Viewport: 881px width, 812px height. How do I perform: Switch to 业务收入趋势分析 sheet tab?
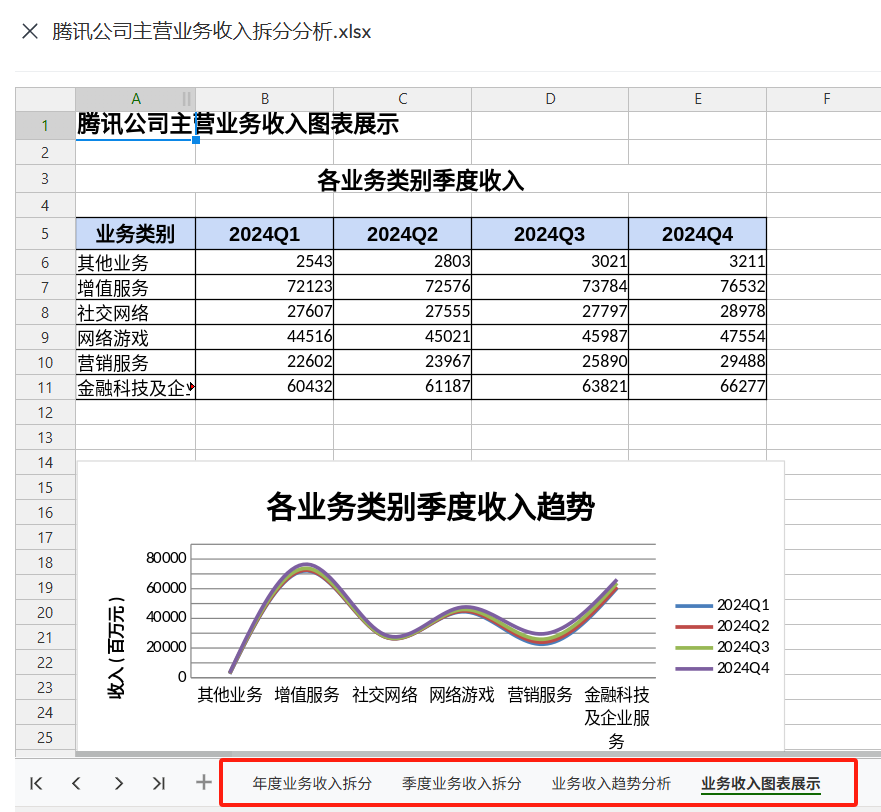pyautogui.click(x=611, y=783)
